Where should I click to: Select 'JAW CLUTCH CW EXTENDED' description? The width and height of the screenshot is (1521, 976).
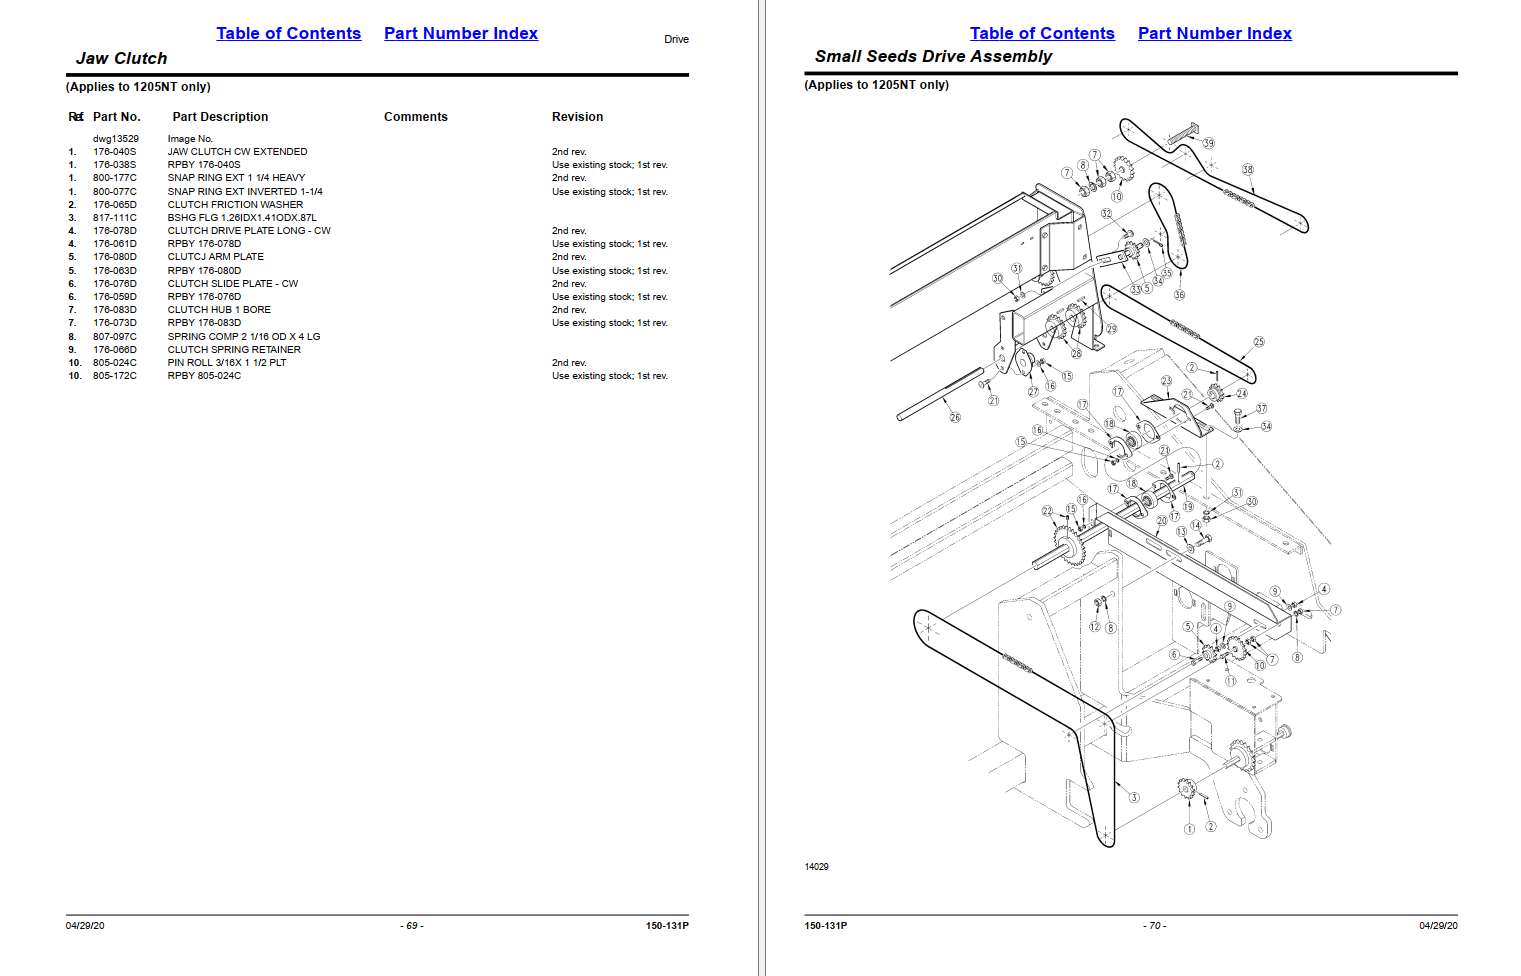(x=237, y=152)
